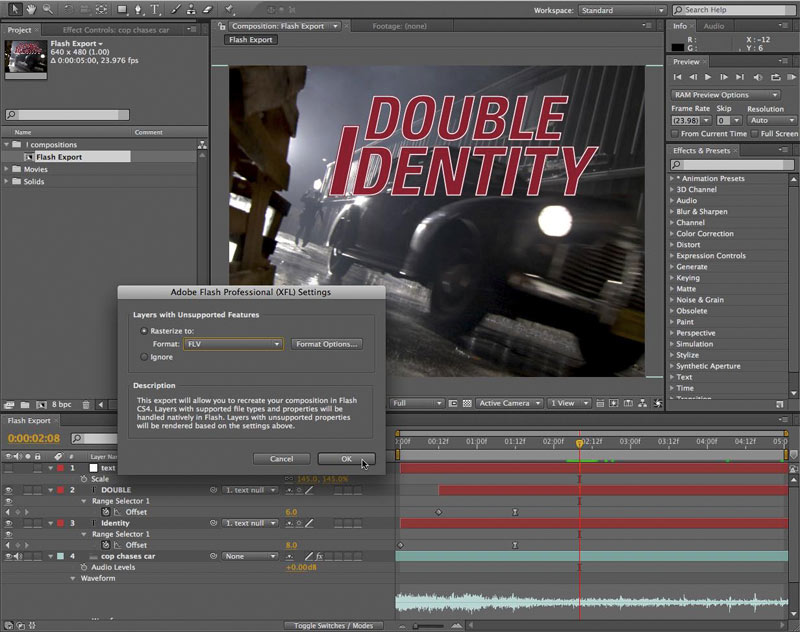Select the Hand tool in the toolbar
Screen dimensions: 800x632
[x=29, y=10]
